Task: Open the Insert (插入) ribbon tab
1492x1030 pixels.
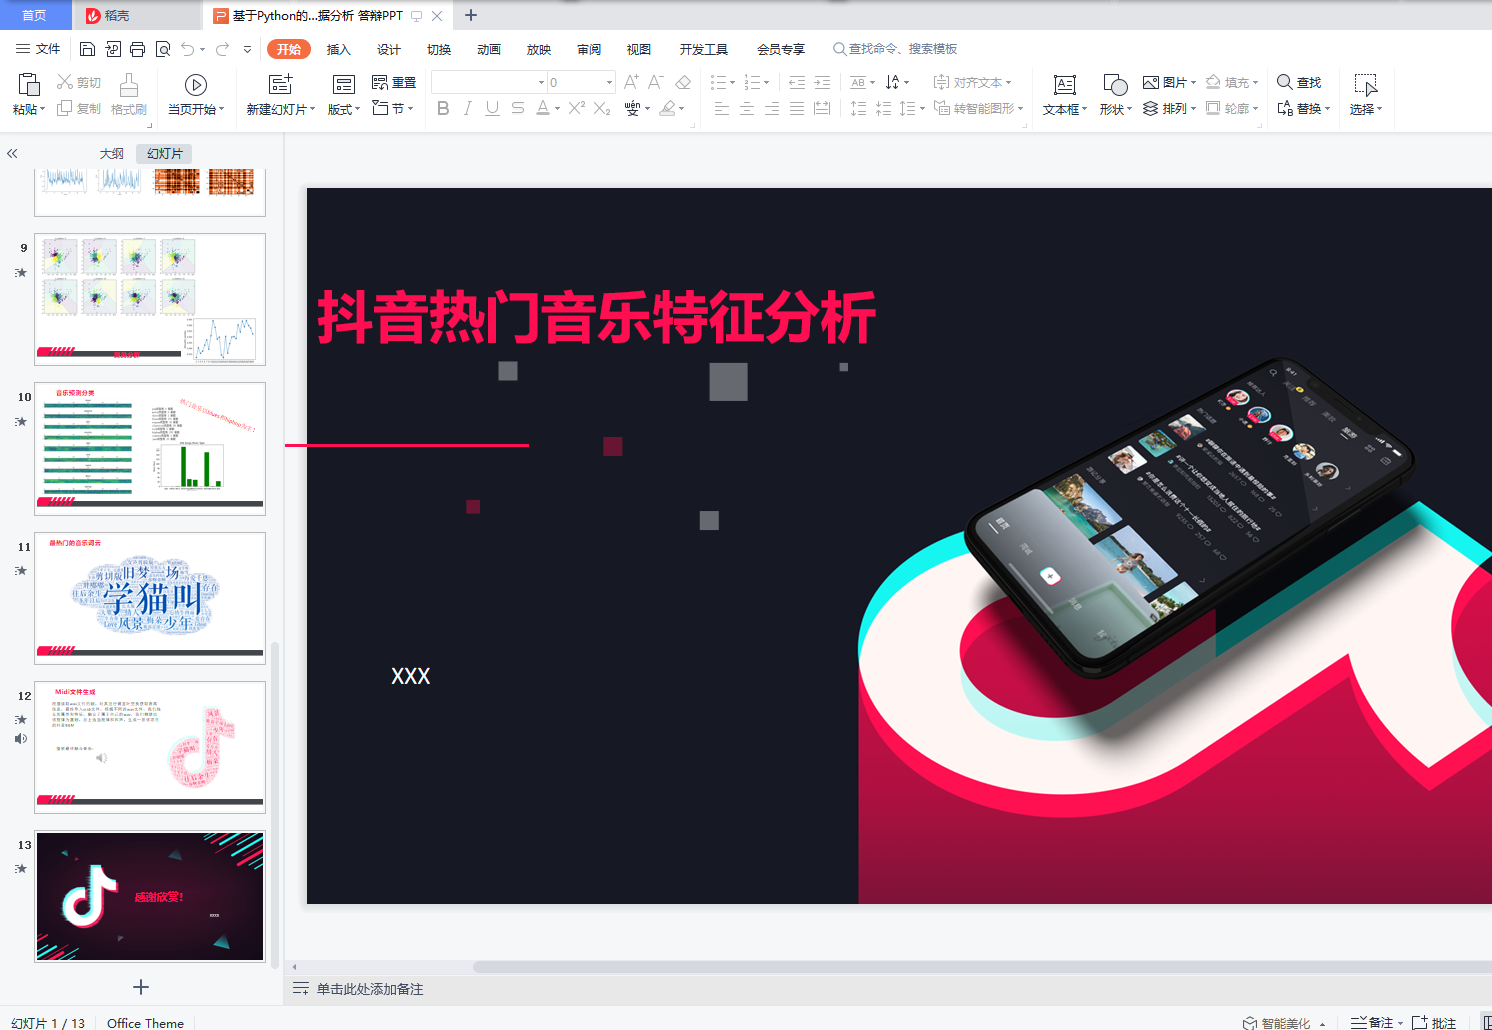Action: [339, 49]
